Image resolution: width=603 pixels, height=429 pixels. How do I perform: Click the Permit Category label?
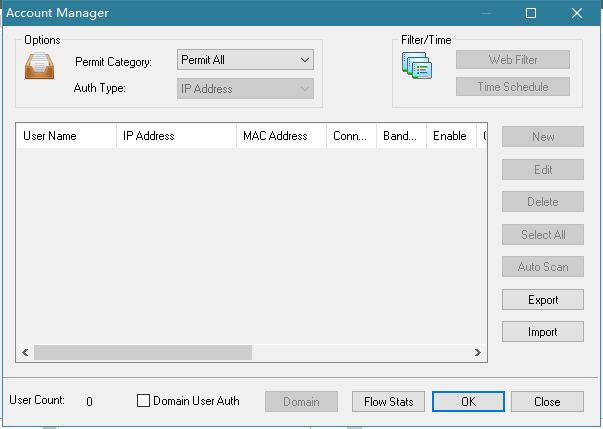pos(113,62)
